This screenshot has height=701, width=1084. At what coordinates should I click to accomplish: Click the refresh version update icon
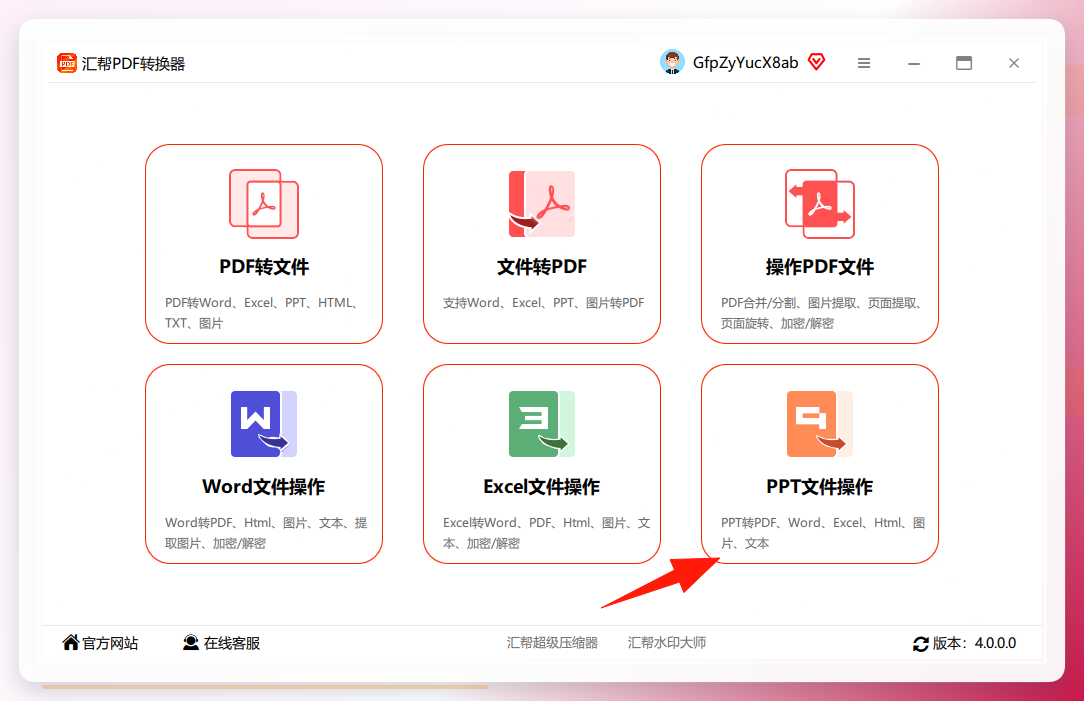point(920,644)
